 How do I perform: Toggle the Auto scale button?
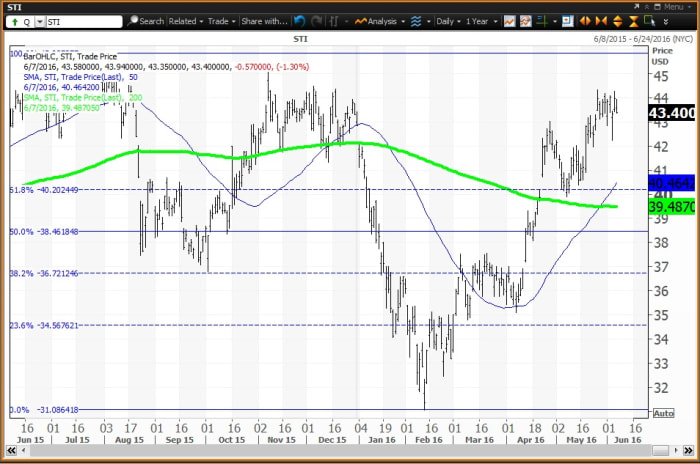662,412
